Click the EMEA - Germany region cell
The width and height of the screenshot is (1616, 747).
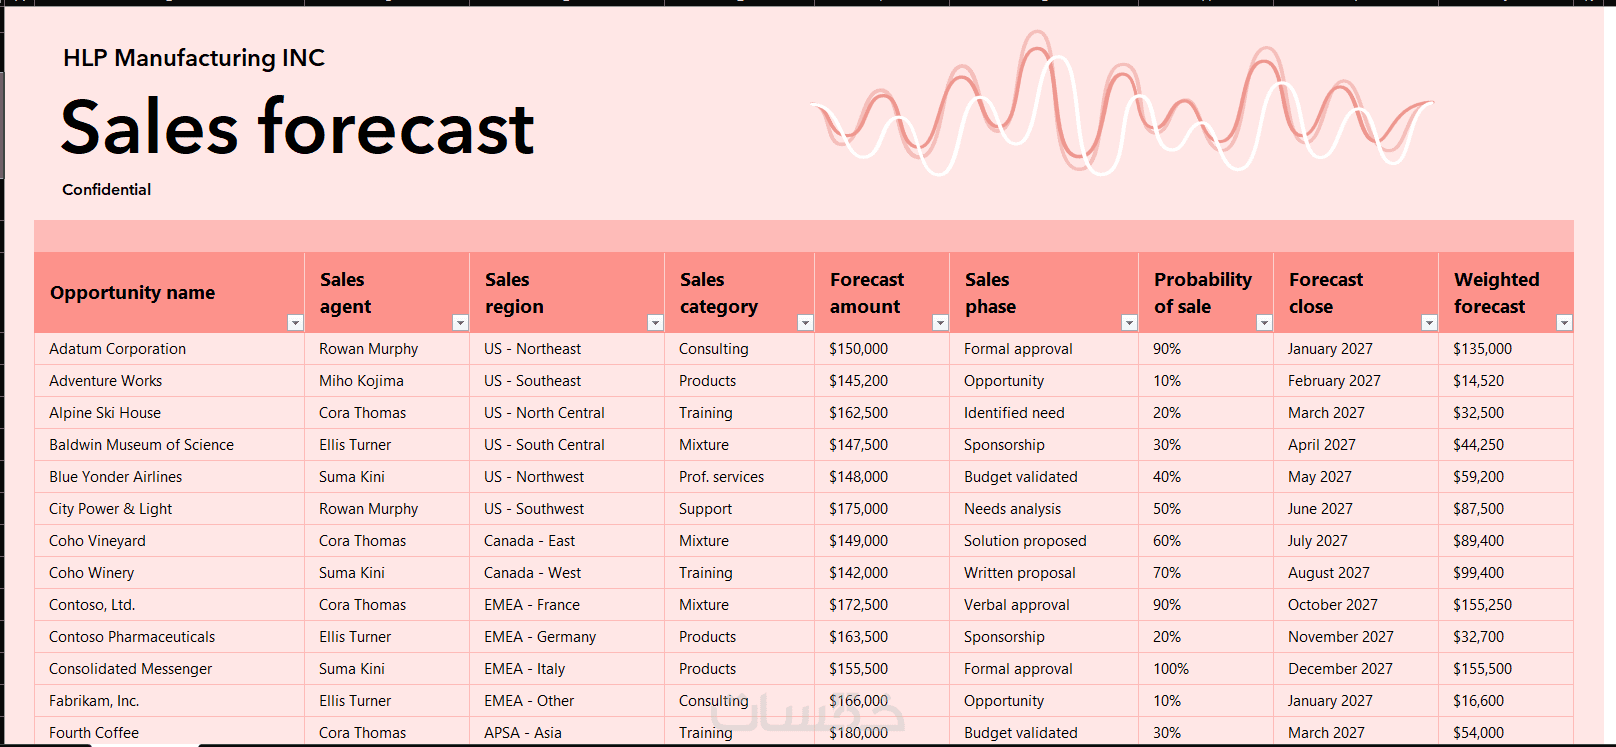coord(567,637)
